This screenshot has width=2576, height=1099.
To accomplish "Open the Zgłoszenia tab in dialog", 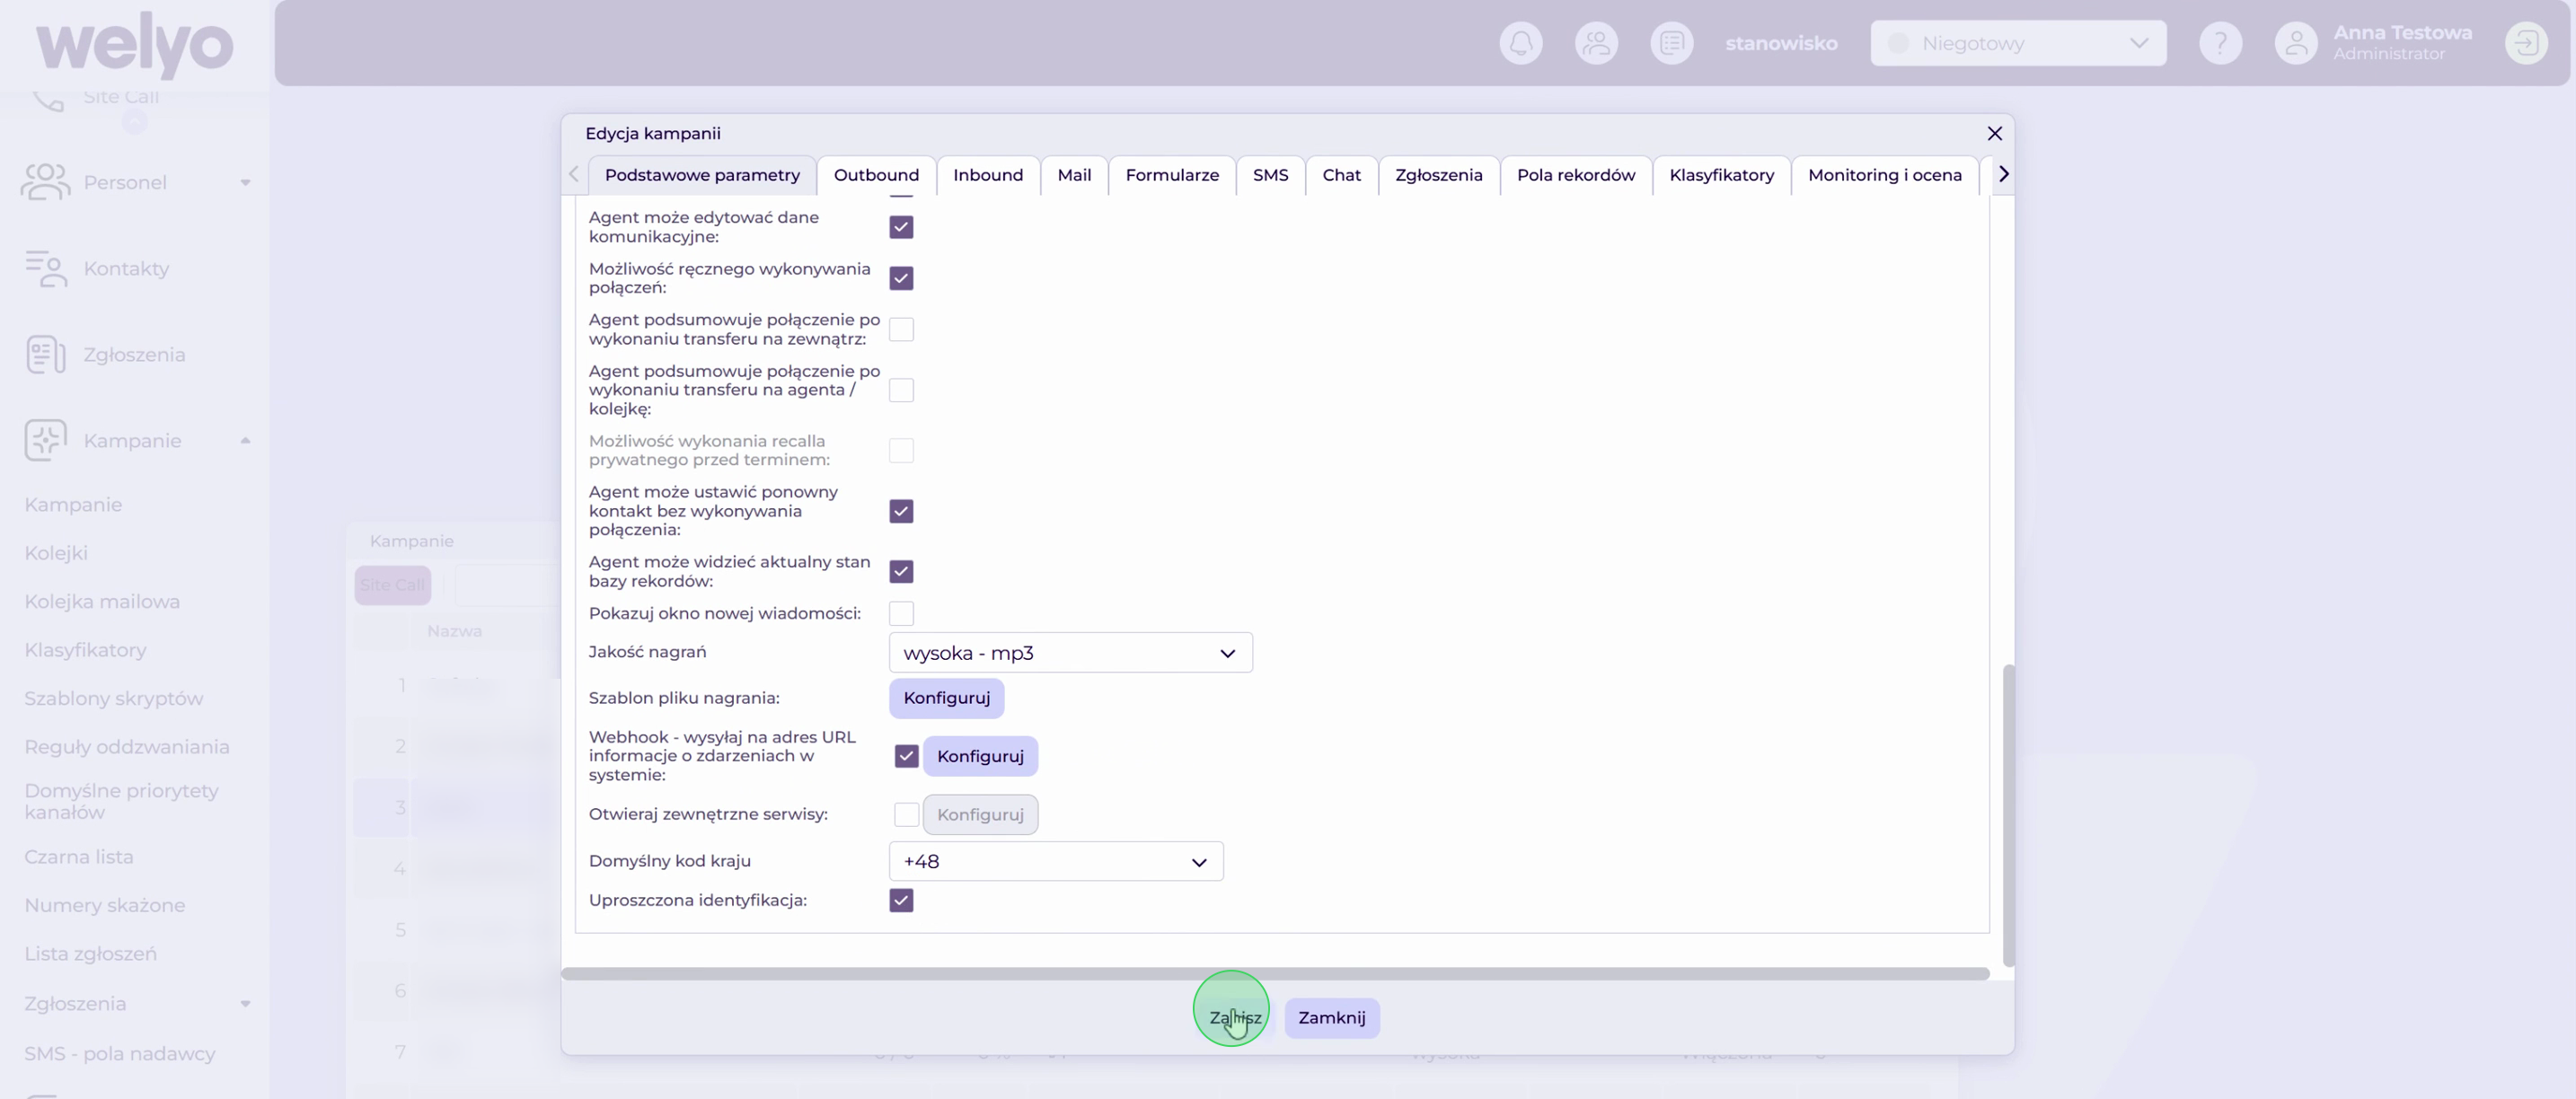I will tap(1438, 175).
